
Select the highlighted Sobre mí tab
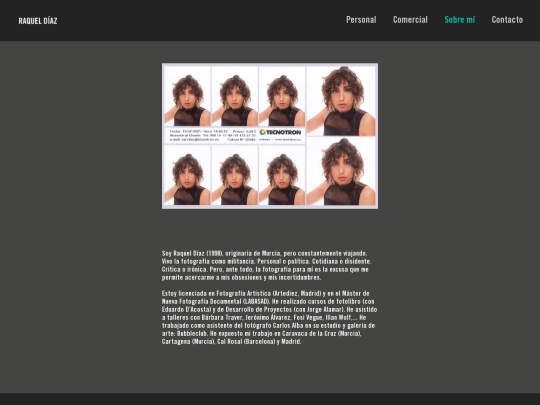(x=460, y=20)
